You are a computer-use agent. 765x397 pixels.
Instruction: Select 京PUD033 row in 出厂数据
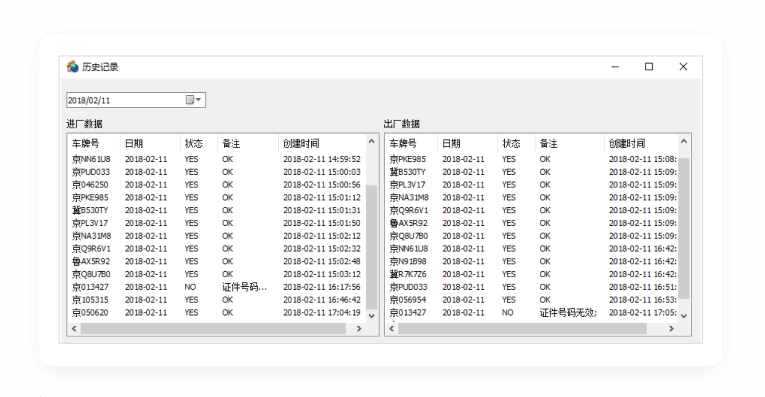point(532,287)
